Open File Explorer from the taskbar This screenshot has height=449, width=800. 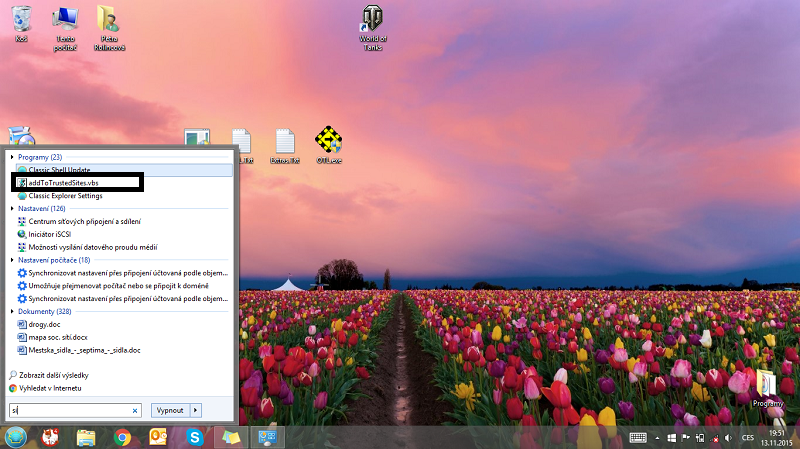(x=86, y=438)
